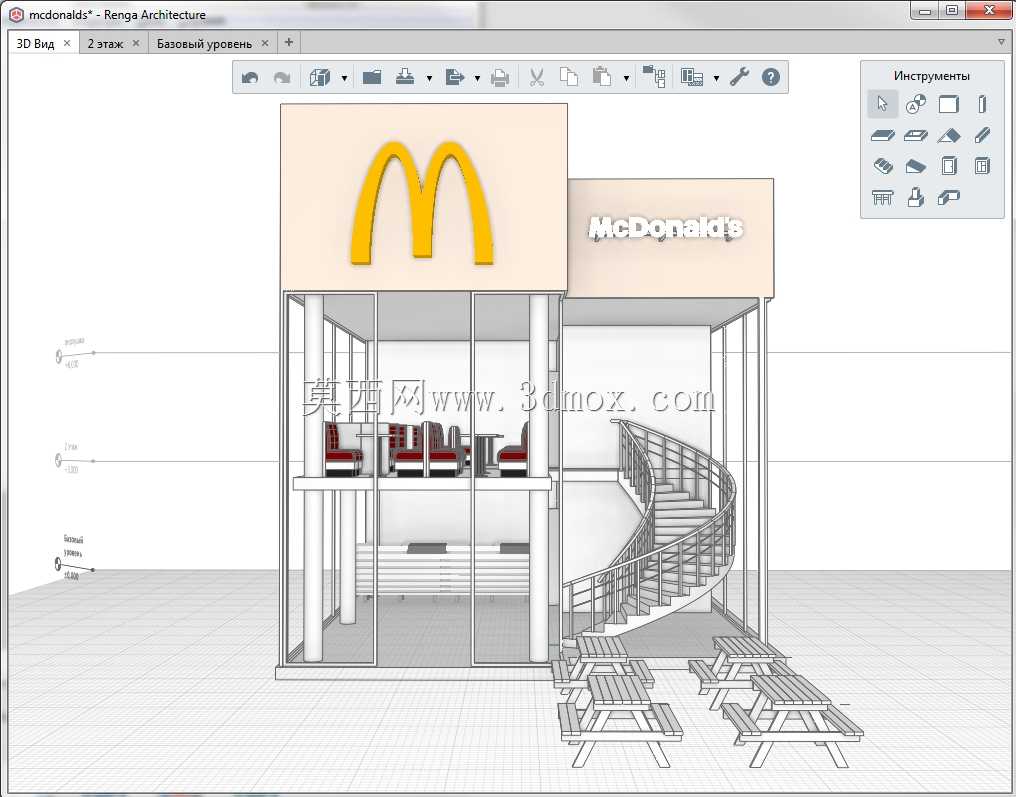Image resolution: width=1016 pixels, height=797 pixels.
Task: Expand the Paste options dropdown arrow
Action: [x=626, y=78]
